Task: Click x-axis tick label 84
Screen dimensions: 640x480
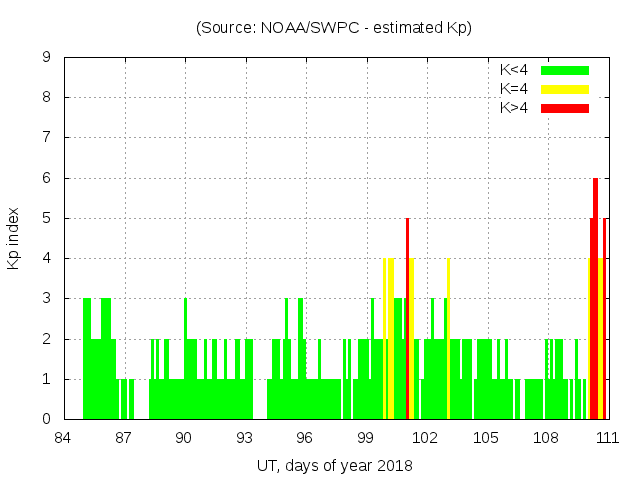Action: point(63,438)
